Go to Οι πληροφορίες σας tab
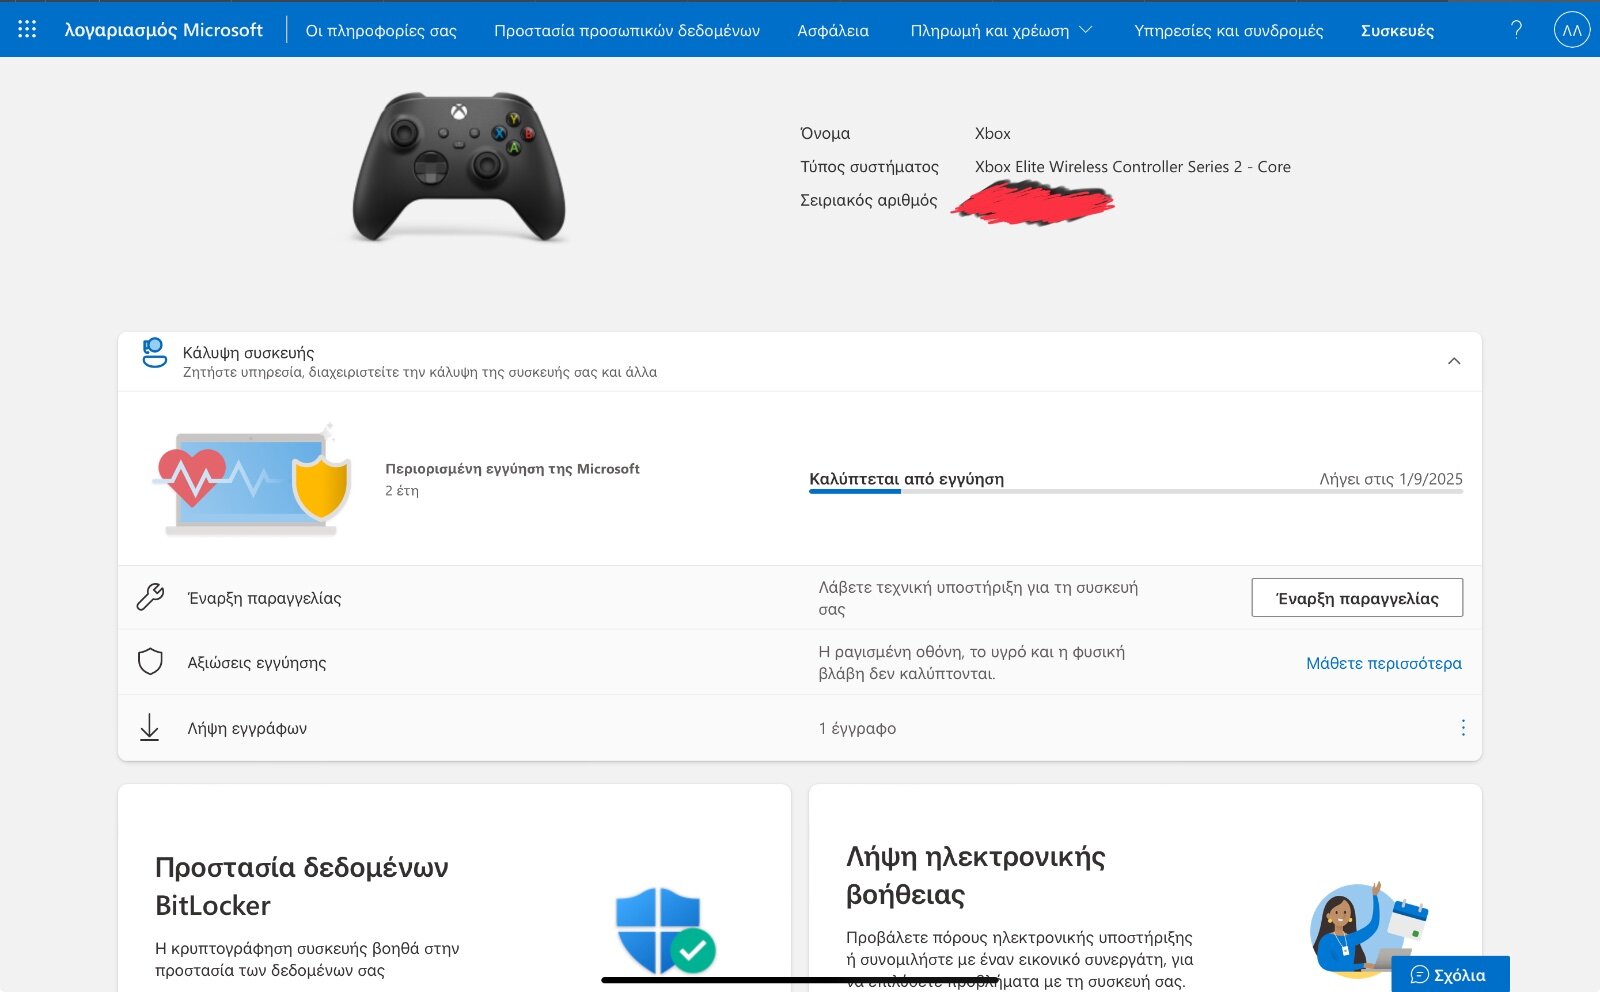Viewport: 1600px width, 992px height. [x=381, y=30]
